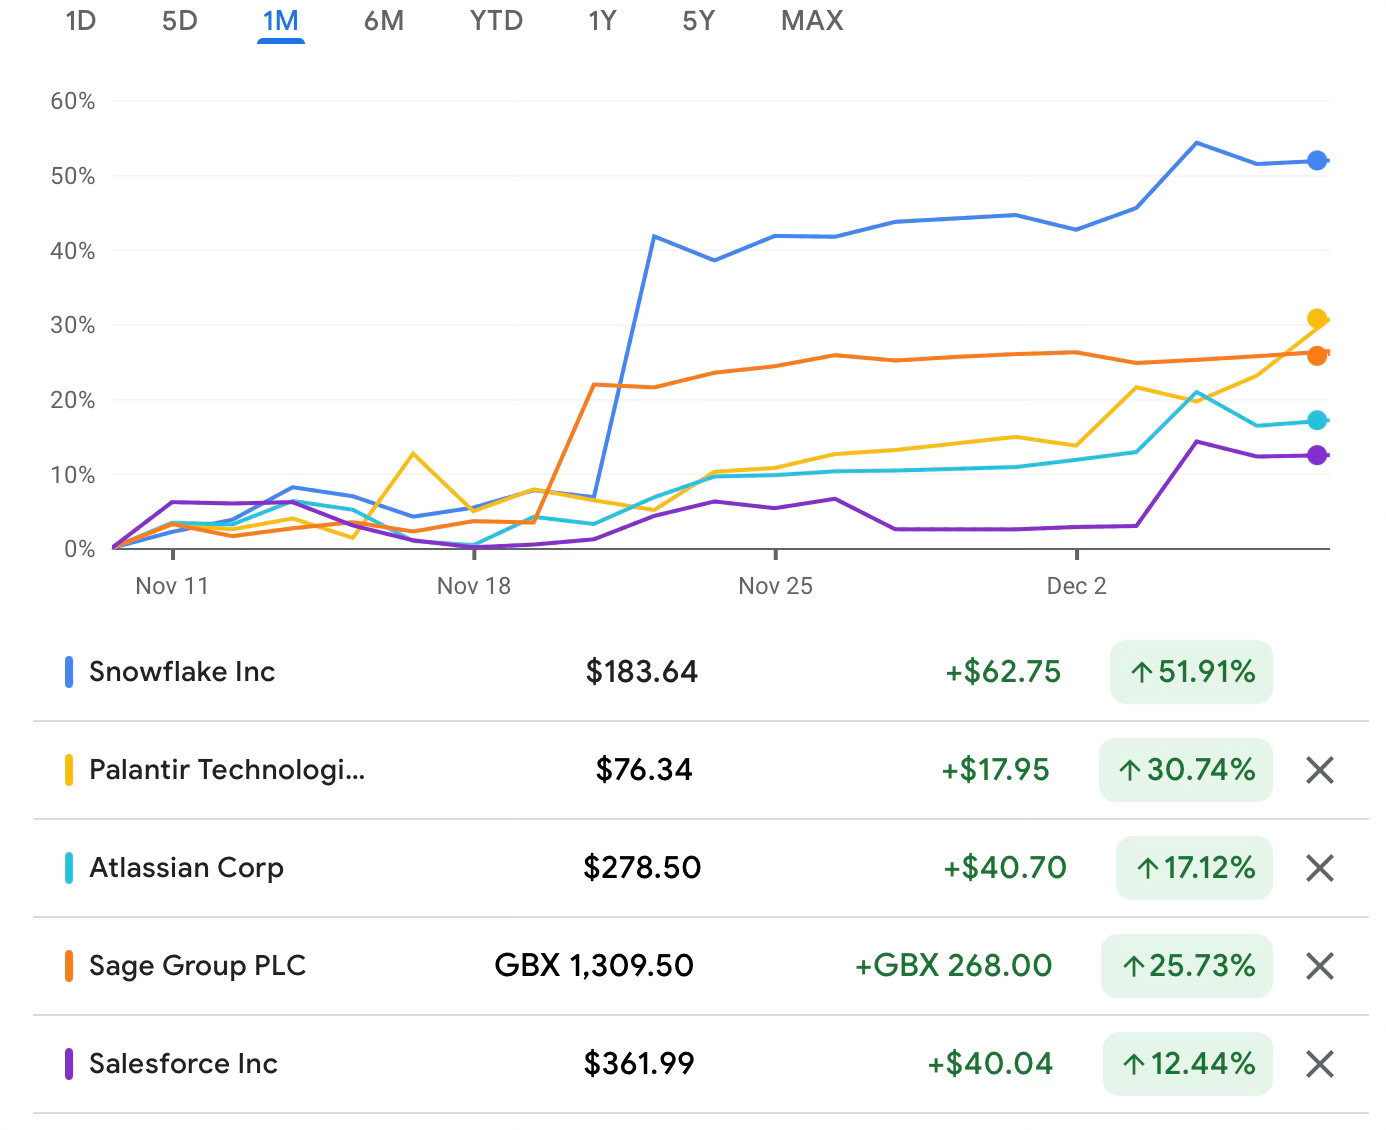Click the Nov 11 date label on axis

(x=172, y=586)
